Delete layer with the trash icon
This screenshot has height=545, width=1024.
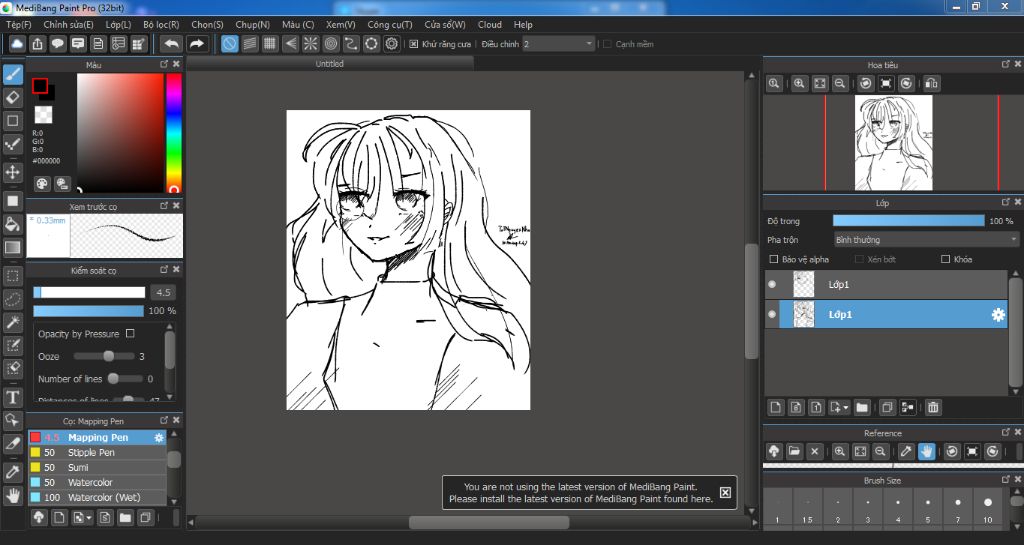[933, 407]
